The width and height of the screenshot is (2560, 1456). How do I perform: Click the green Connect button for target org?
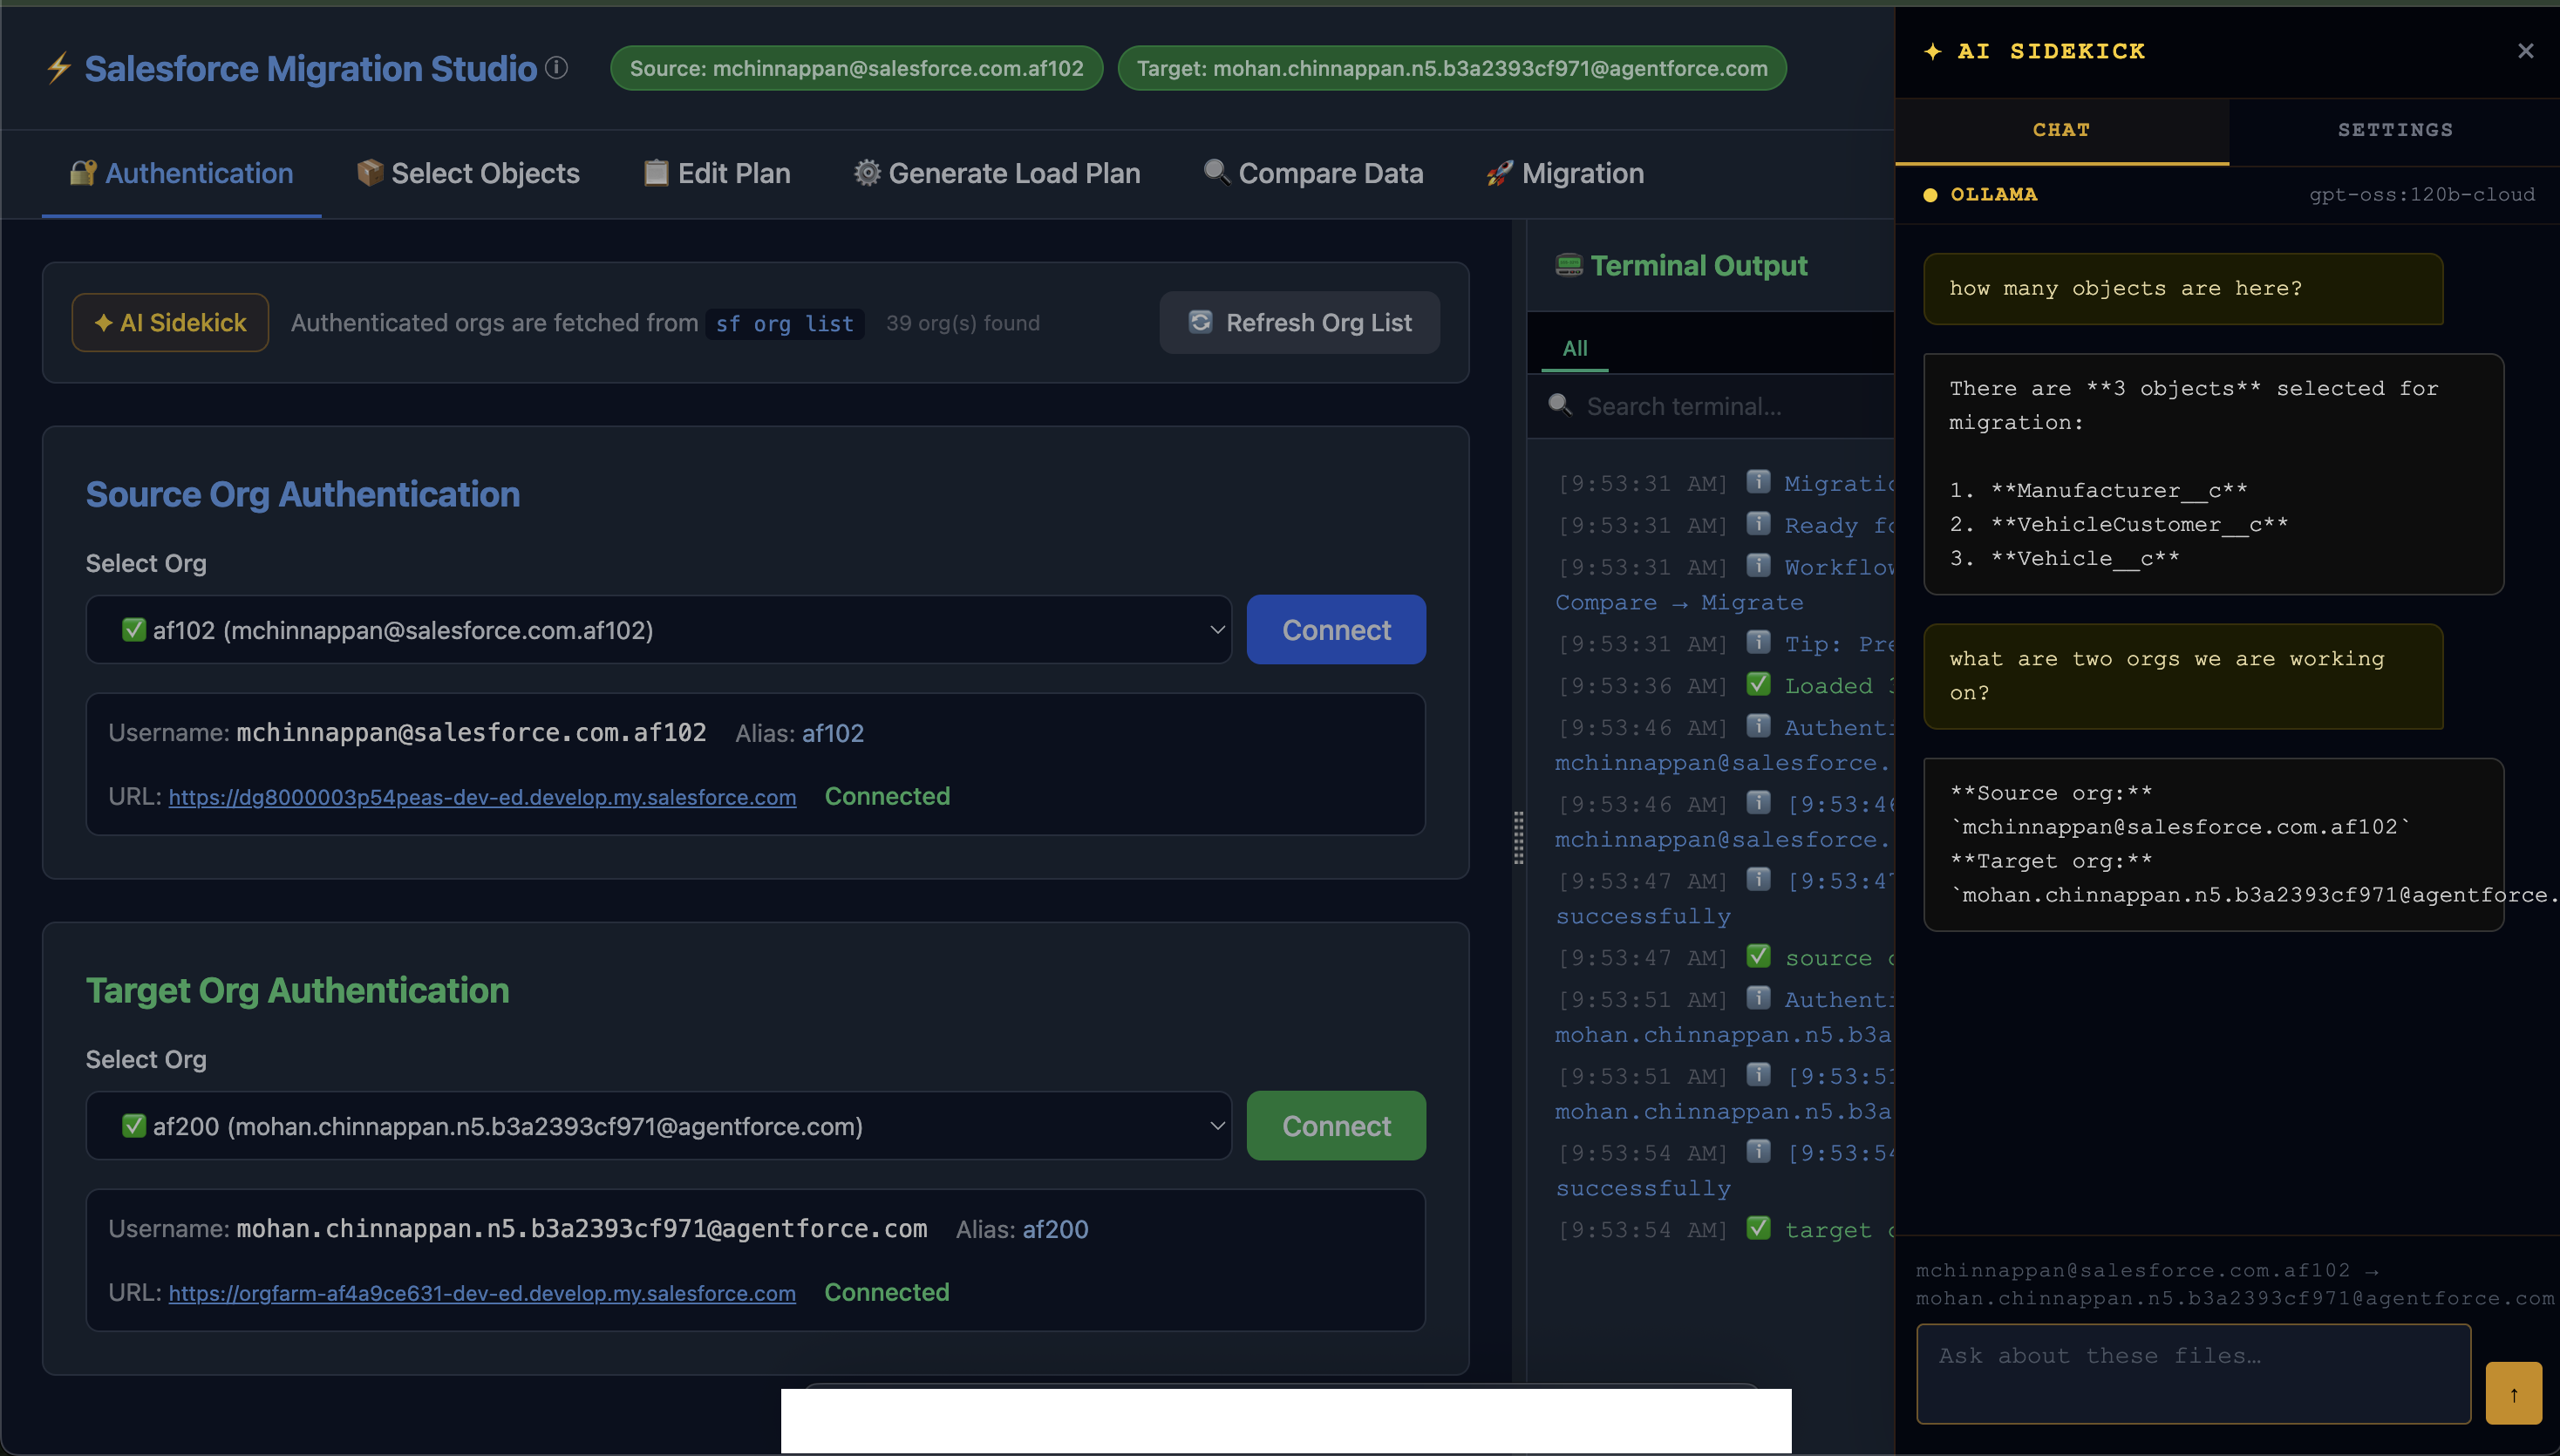point(1336,1126)
